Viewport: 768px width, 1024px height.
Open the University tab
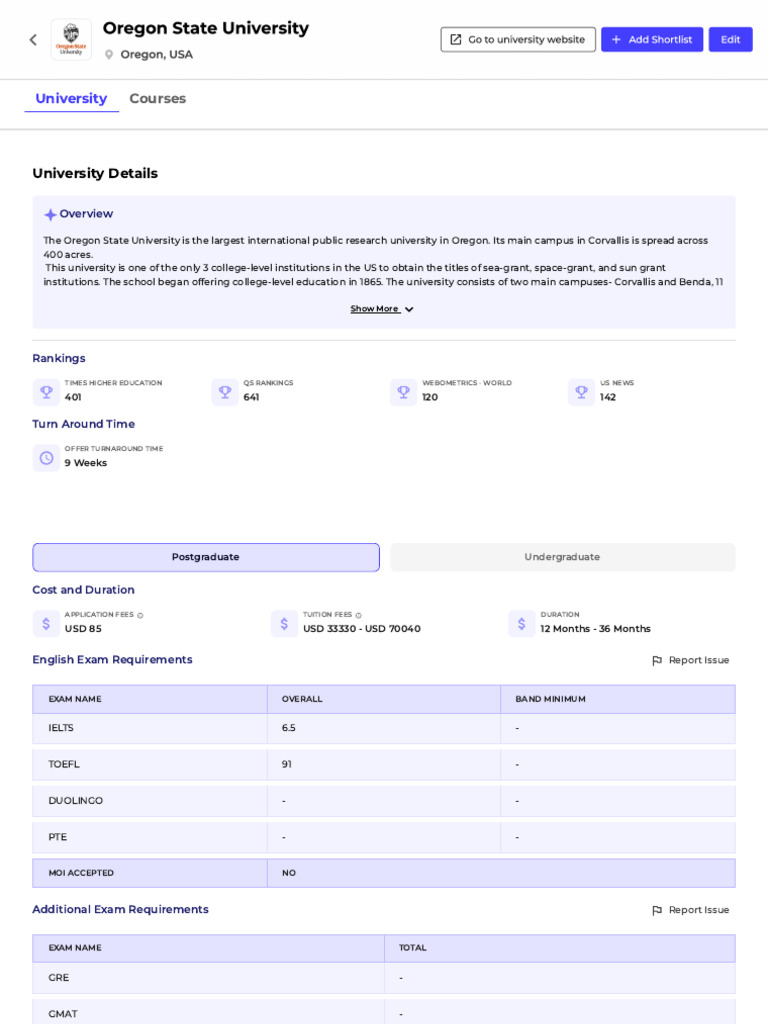coord(71,99)
